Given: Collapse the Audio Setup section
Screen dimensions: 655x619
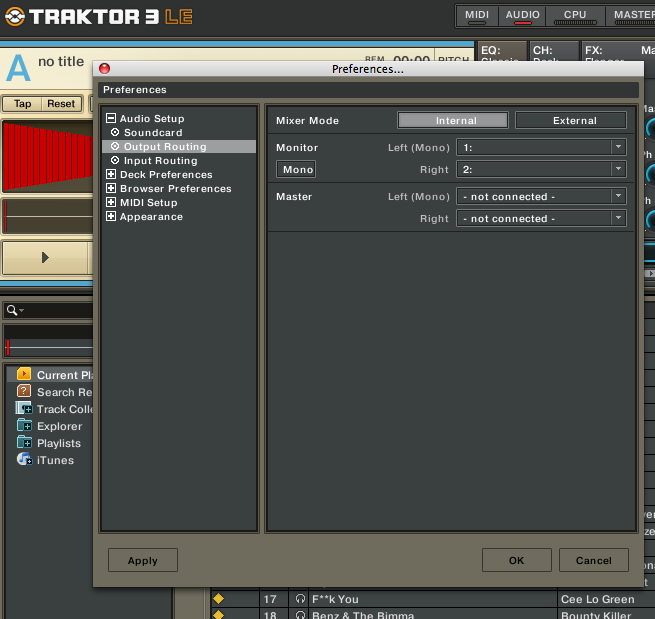Looking at the screenshot, I should coord(111,118).
